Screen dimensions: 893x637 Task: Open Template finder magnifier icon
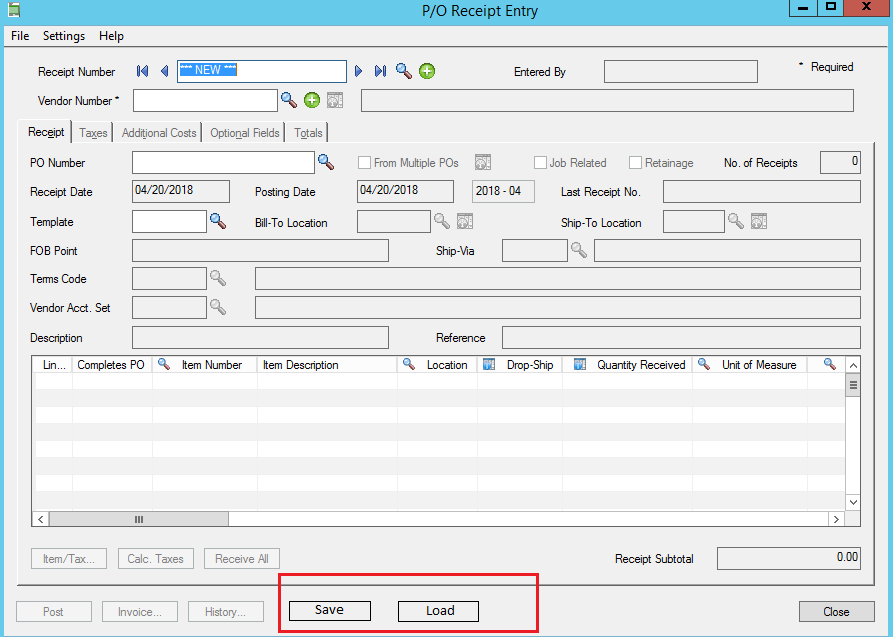pyautogui.click(x=218, y=221)
